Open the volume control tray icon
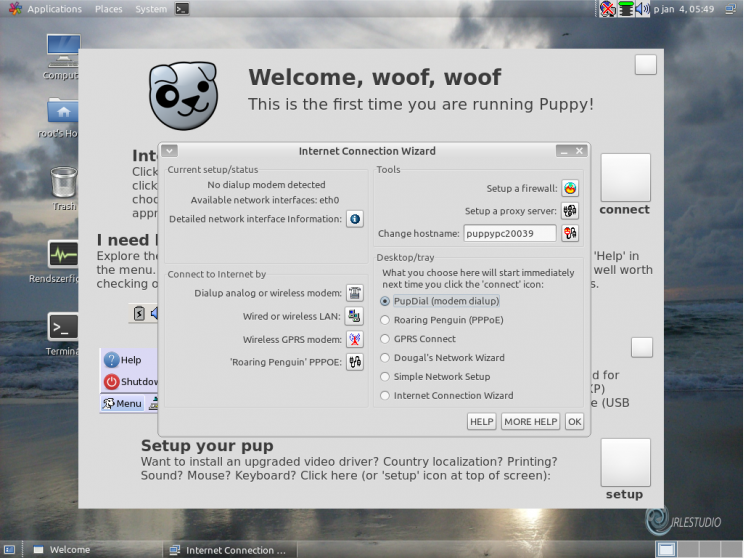 642,9
